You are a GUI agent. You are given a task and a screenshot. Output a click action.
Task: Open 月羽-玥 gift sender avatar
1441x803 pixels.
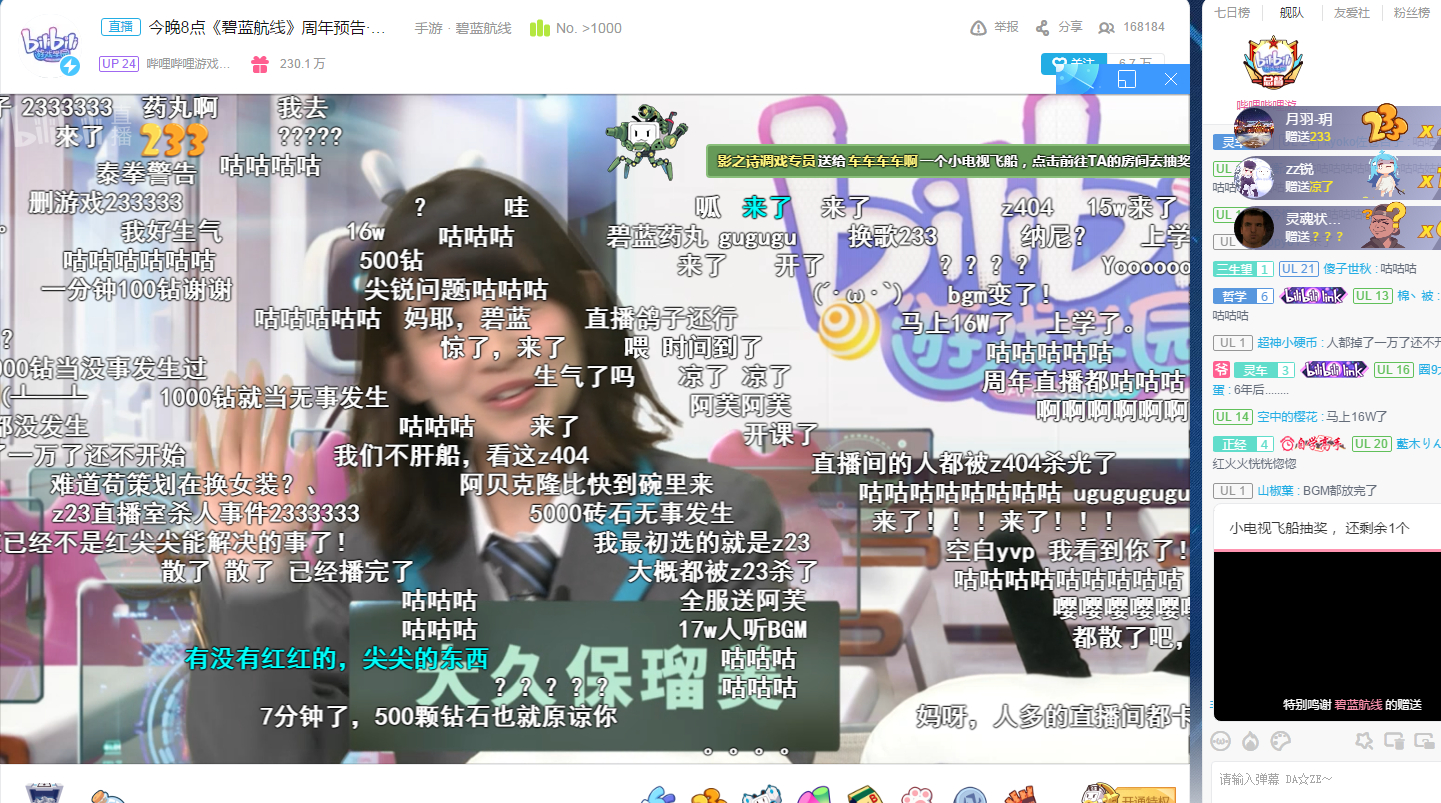(x=1254, y=127)
